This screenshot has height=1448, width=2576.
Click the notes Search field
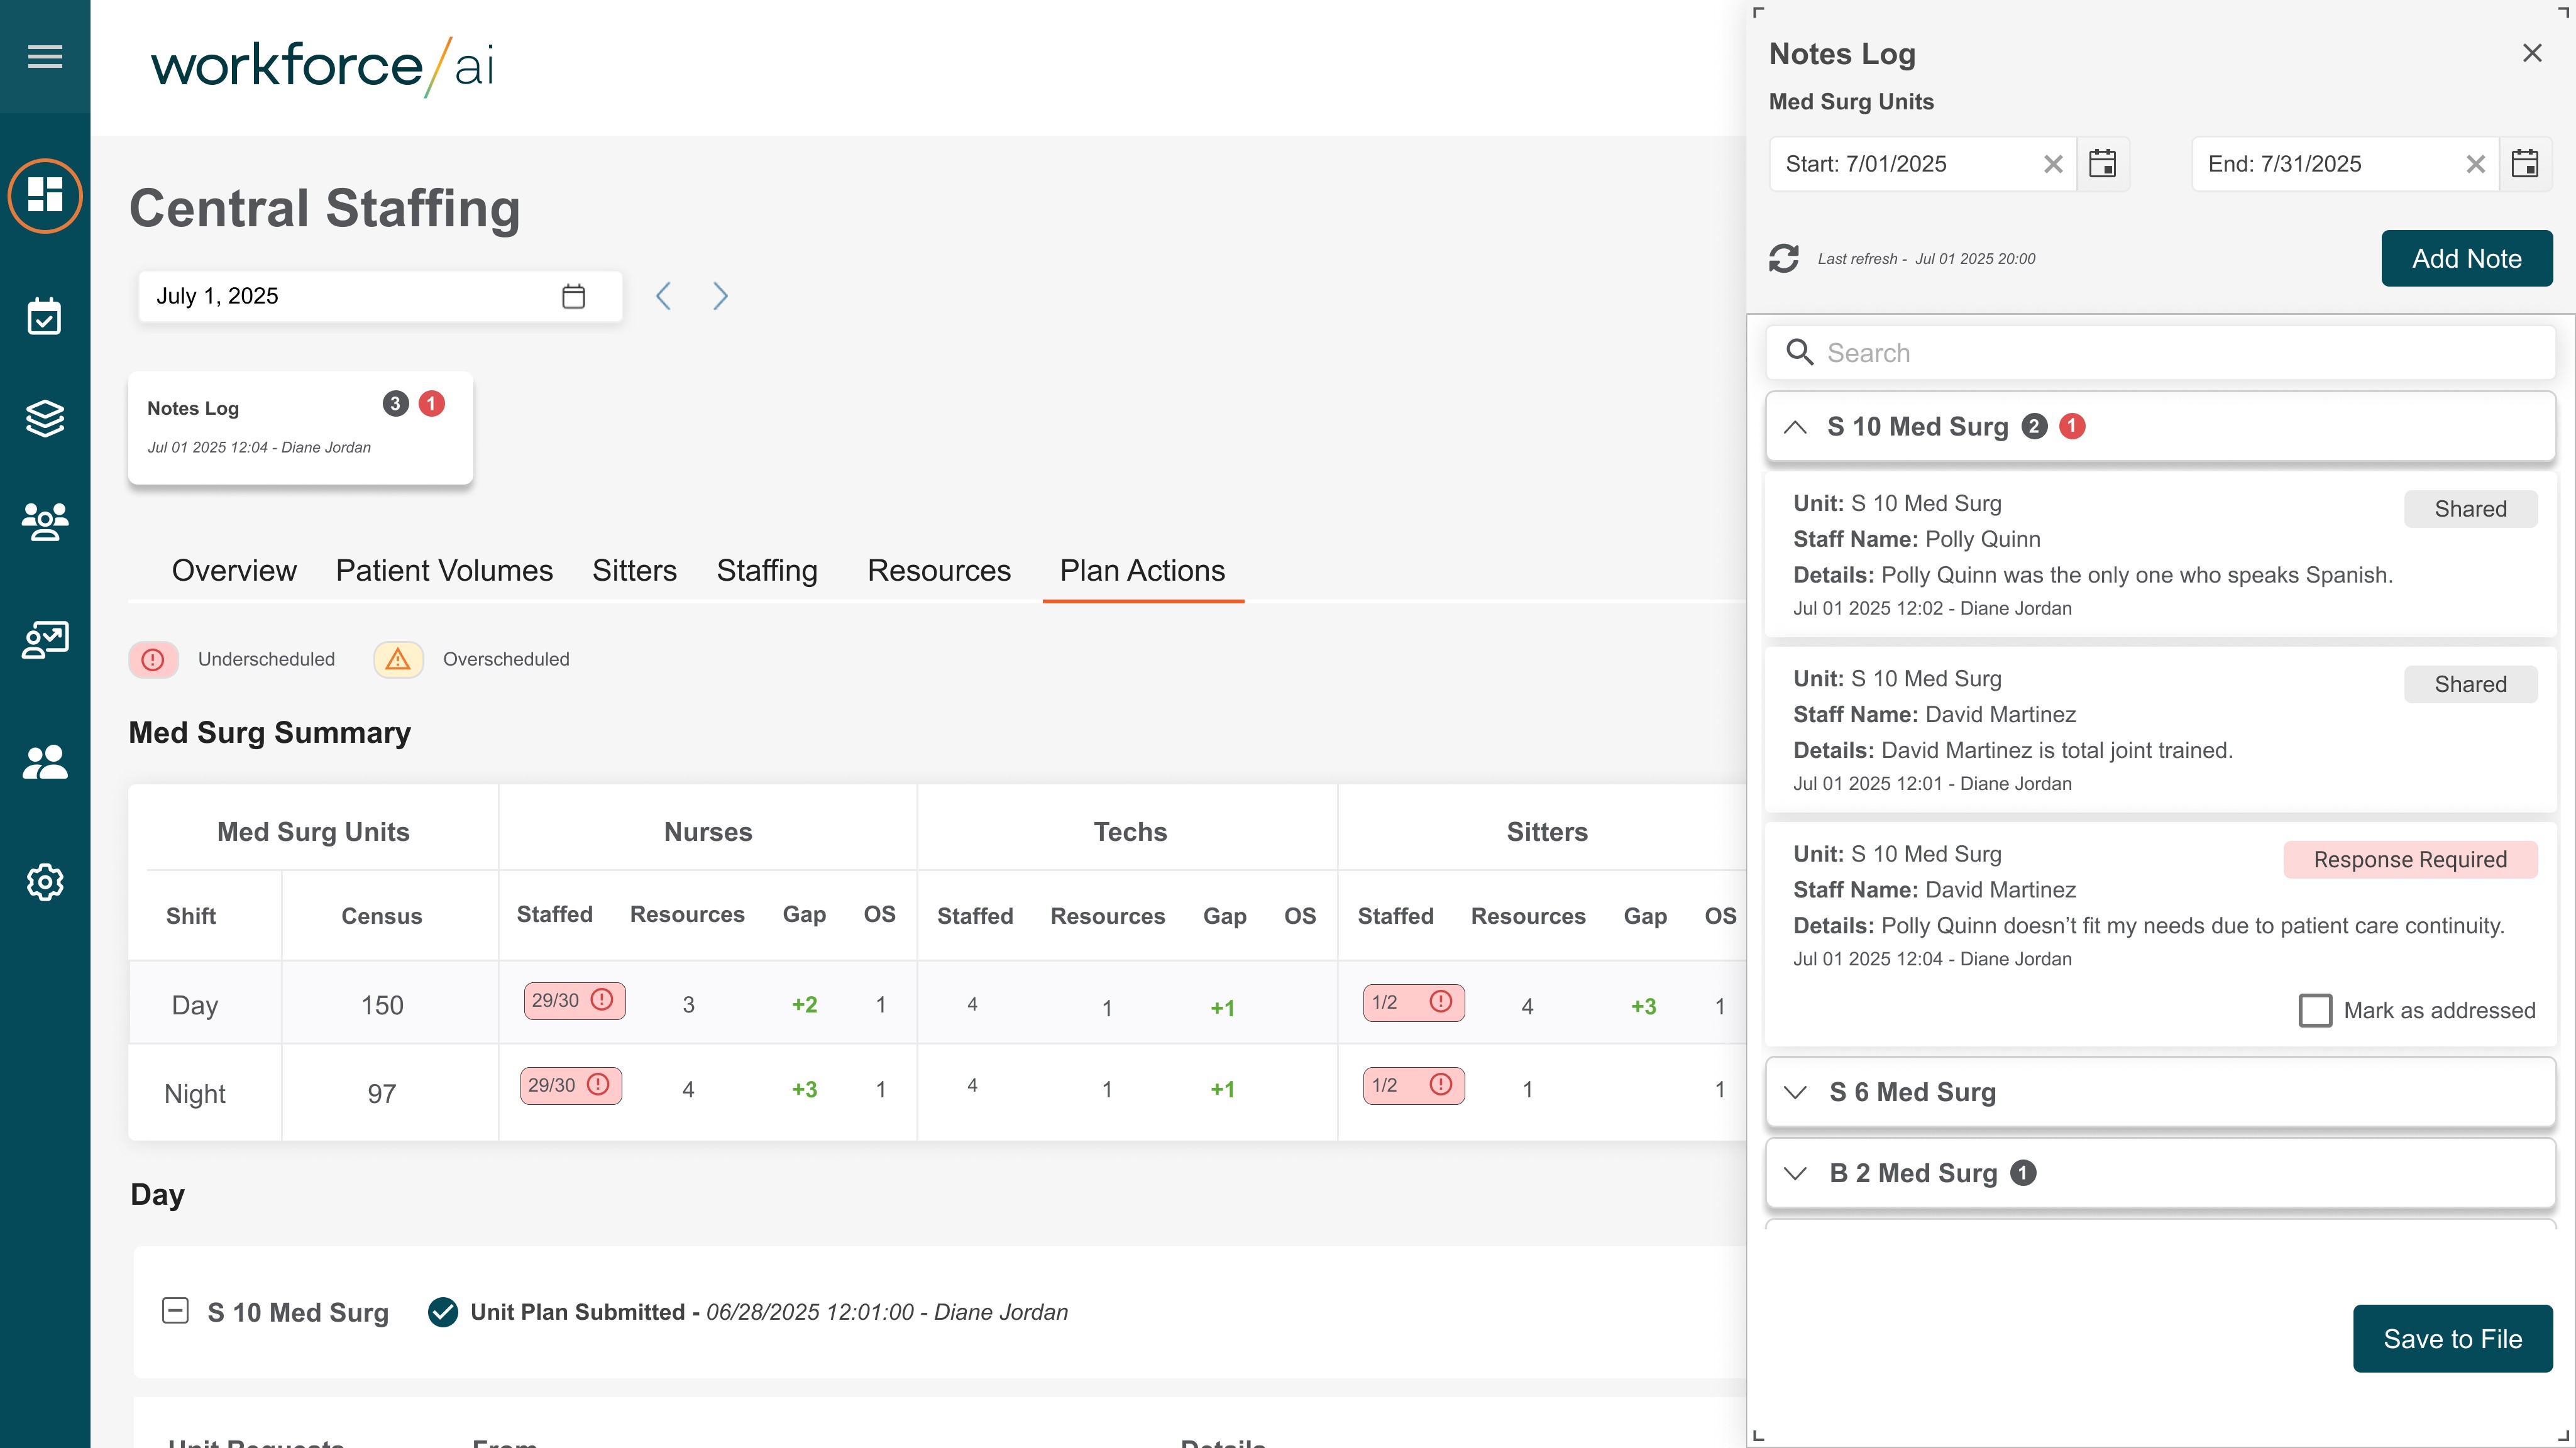[2160, 353]
